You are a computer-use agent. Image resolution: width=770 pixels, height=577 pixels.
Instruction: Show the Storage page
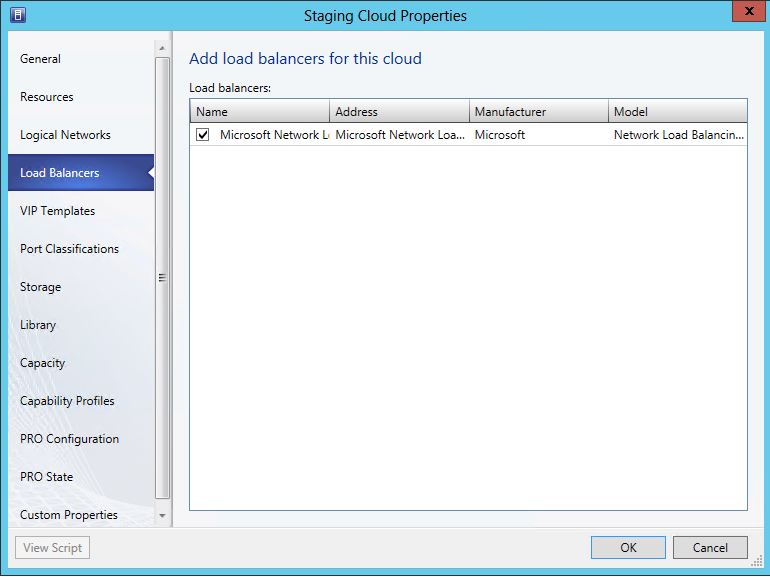click(41, 287)
